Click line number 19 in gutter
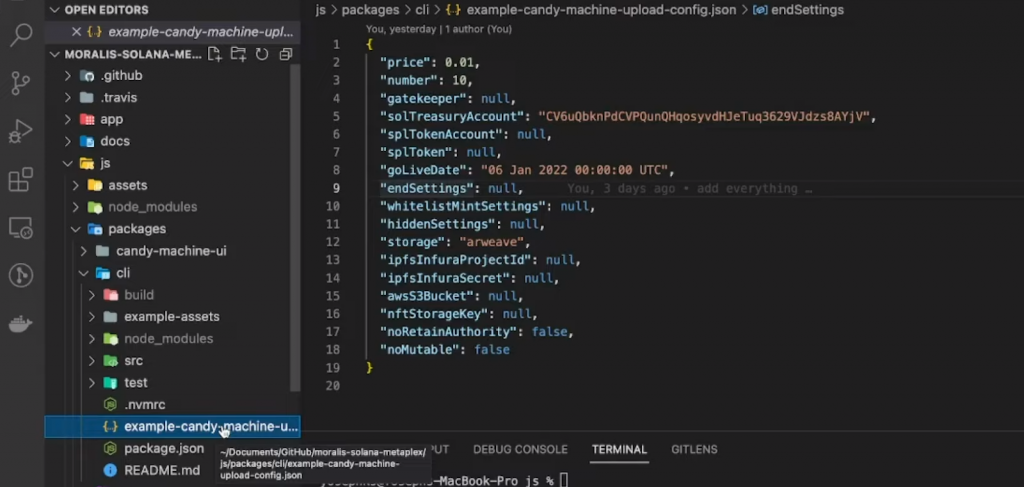This screenshot has width=1024, height=487. [332, 368]
